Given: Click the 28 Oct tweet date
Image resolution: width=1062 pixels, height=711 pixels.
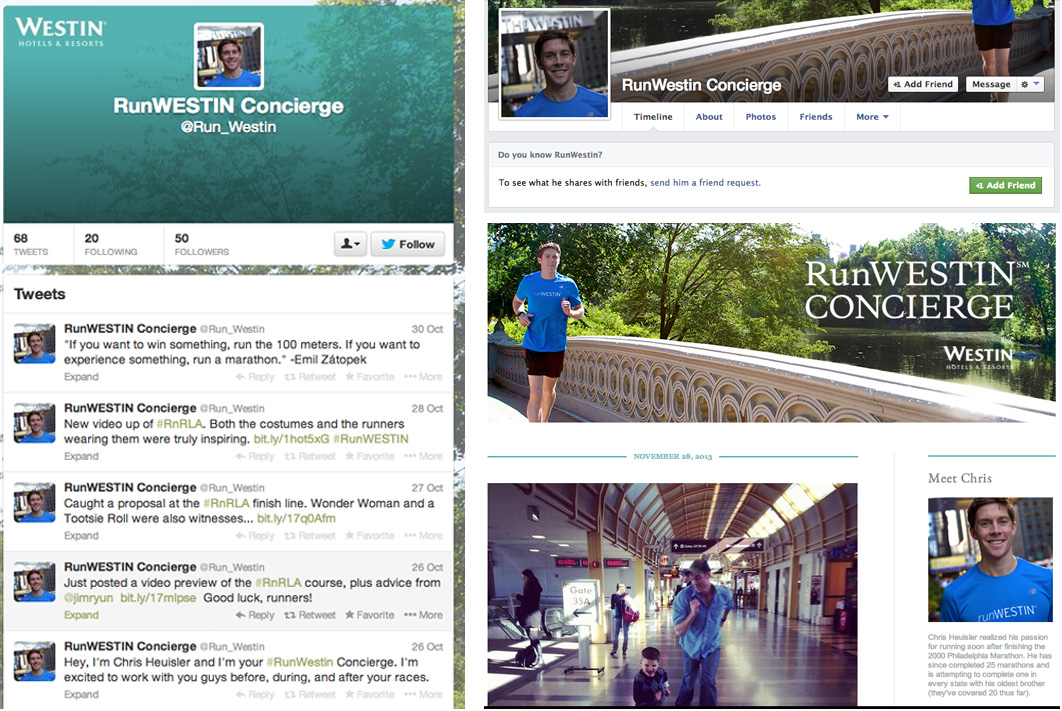Looking at the screenshot, I should coord(427,408).
